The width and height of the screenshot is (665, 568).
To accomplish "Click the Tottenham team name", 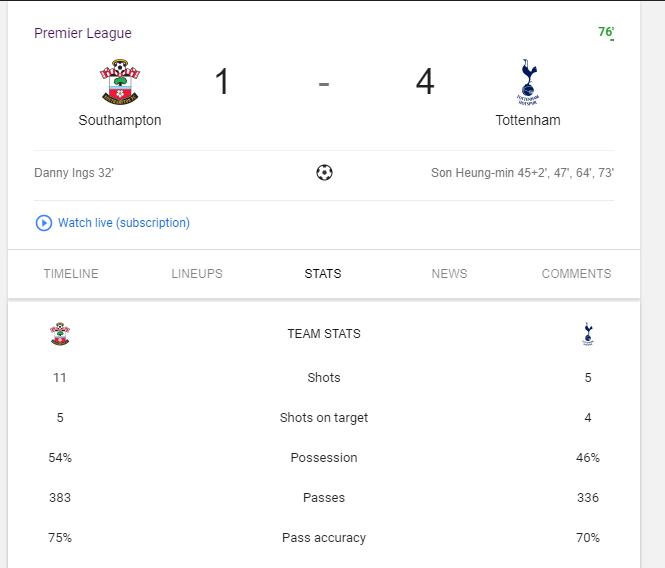I will tap(527, 120).
